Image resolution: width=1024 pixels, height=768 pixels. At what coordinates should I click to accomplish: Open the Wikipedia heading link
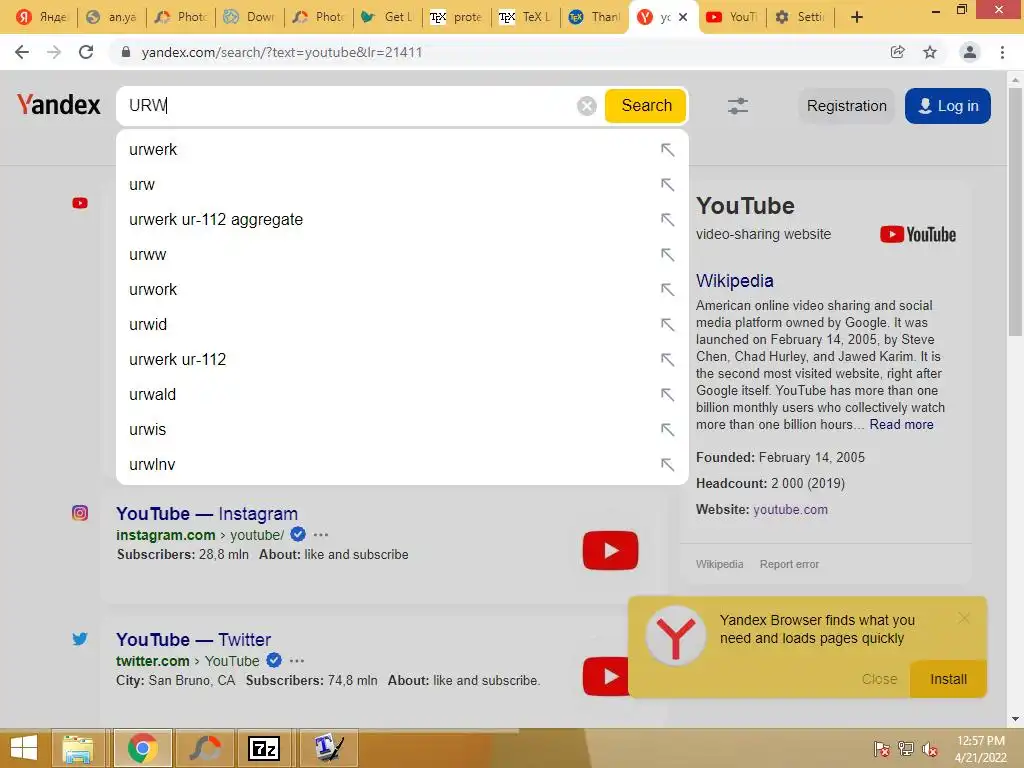click(735, 281)
